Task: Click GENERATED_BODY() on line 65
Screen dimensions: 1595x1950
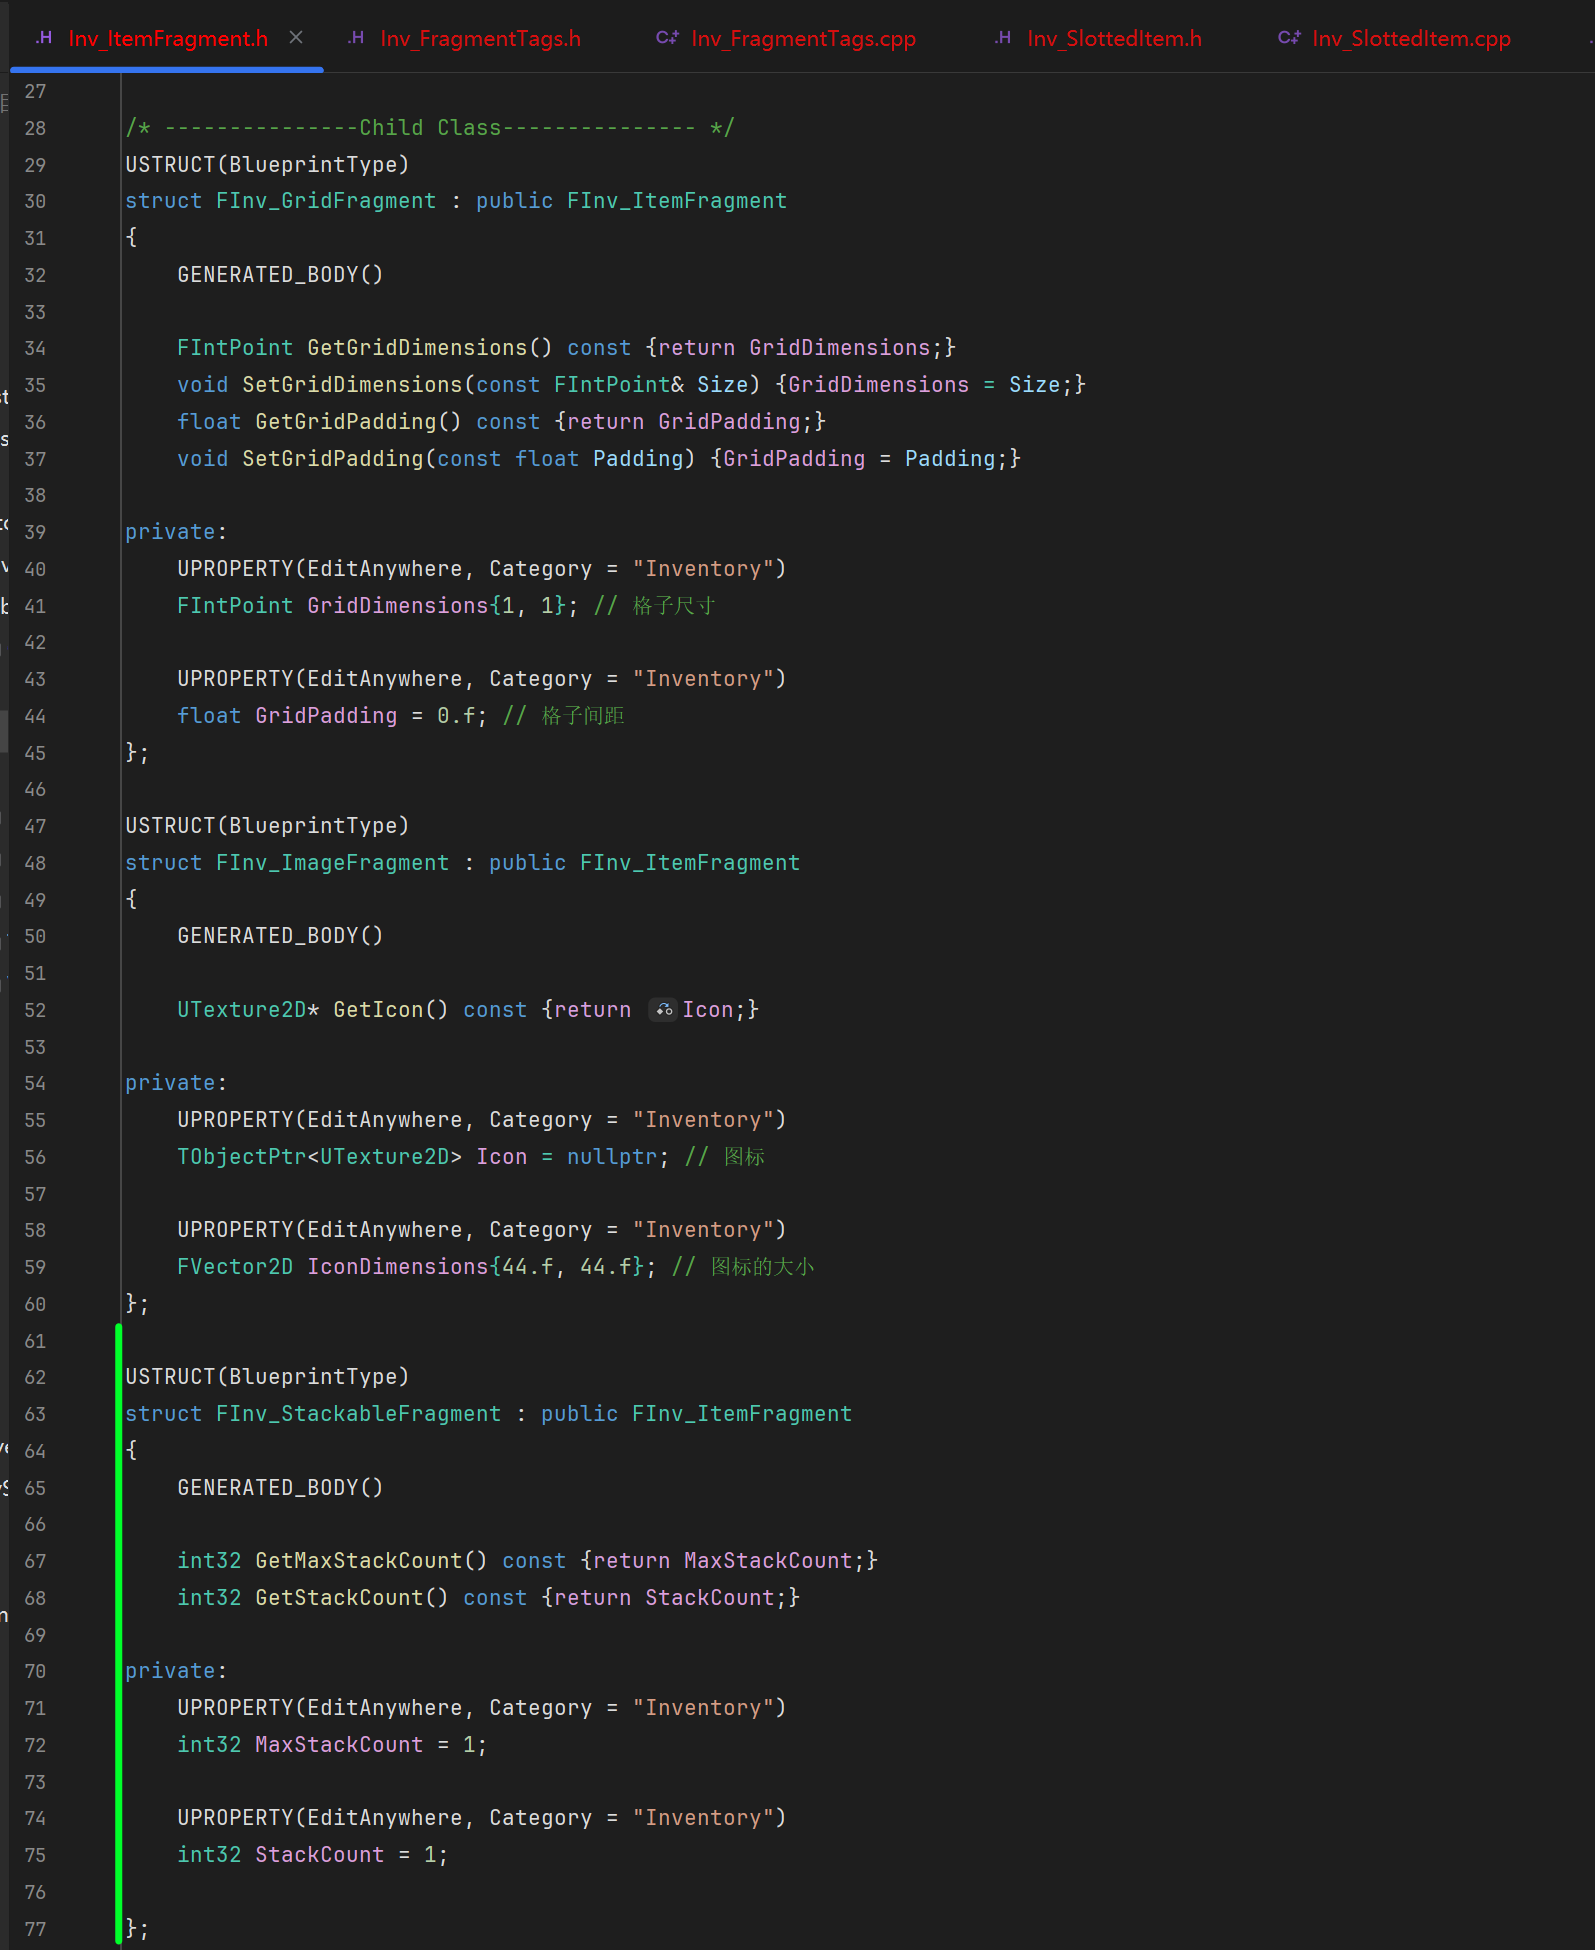Action: (280, 1488)
